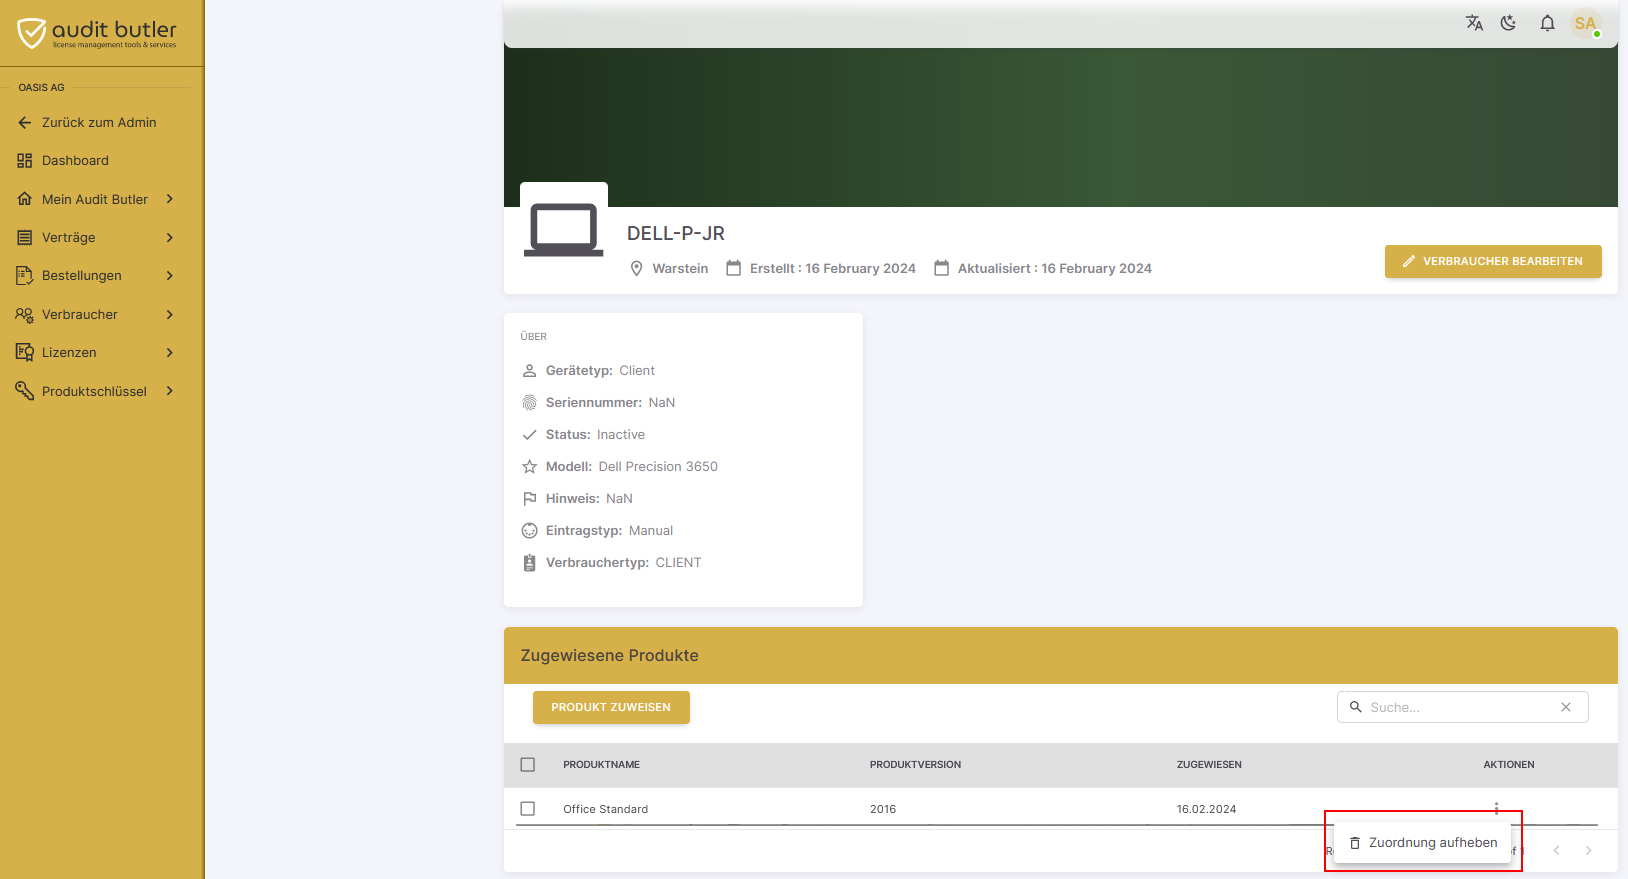1628x879 pixels.
Task: Open actions menu for Office Standard row
Action: (x=1496, y=809)
